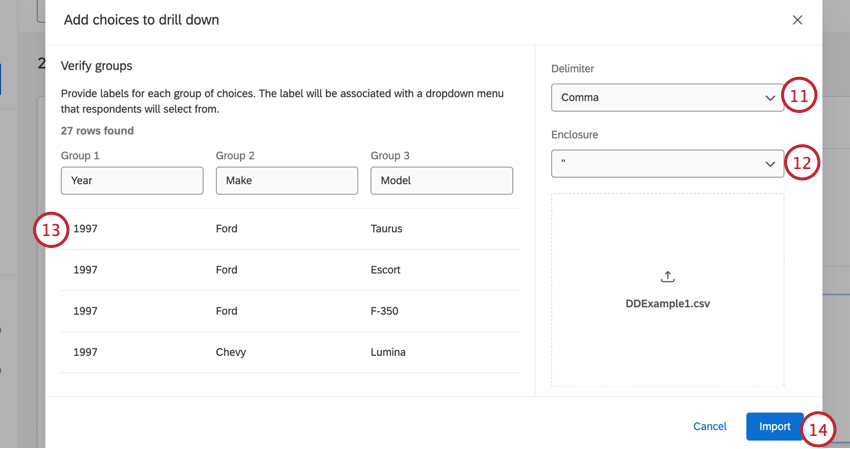This screenshot has width=850, height=449.
Task: Click the 'Verify groups' heading
Action: [x=97, y=66]
